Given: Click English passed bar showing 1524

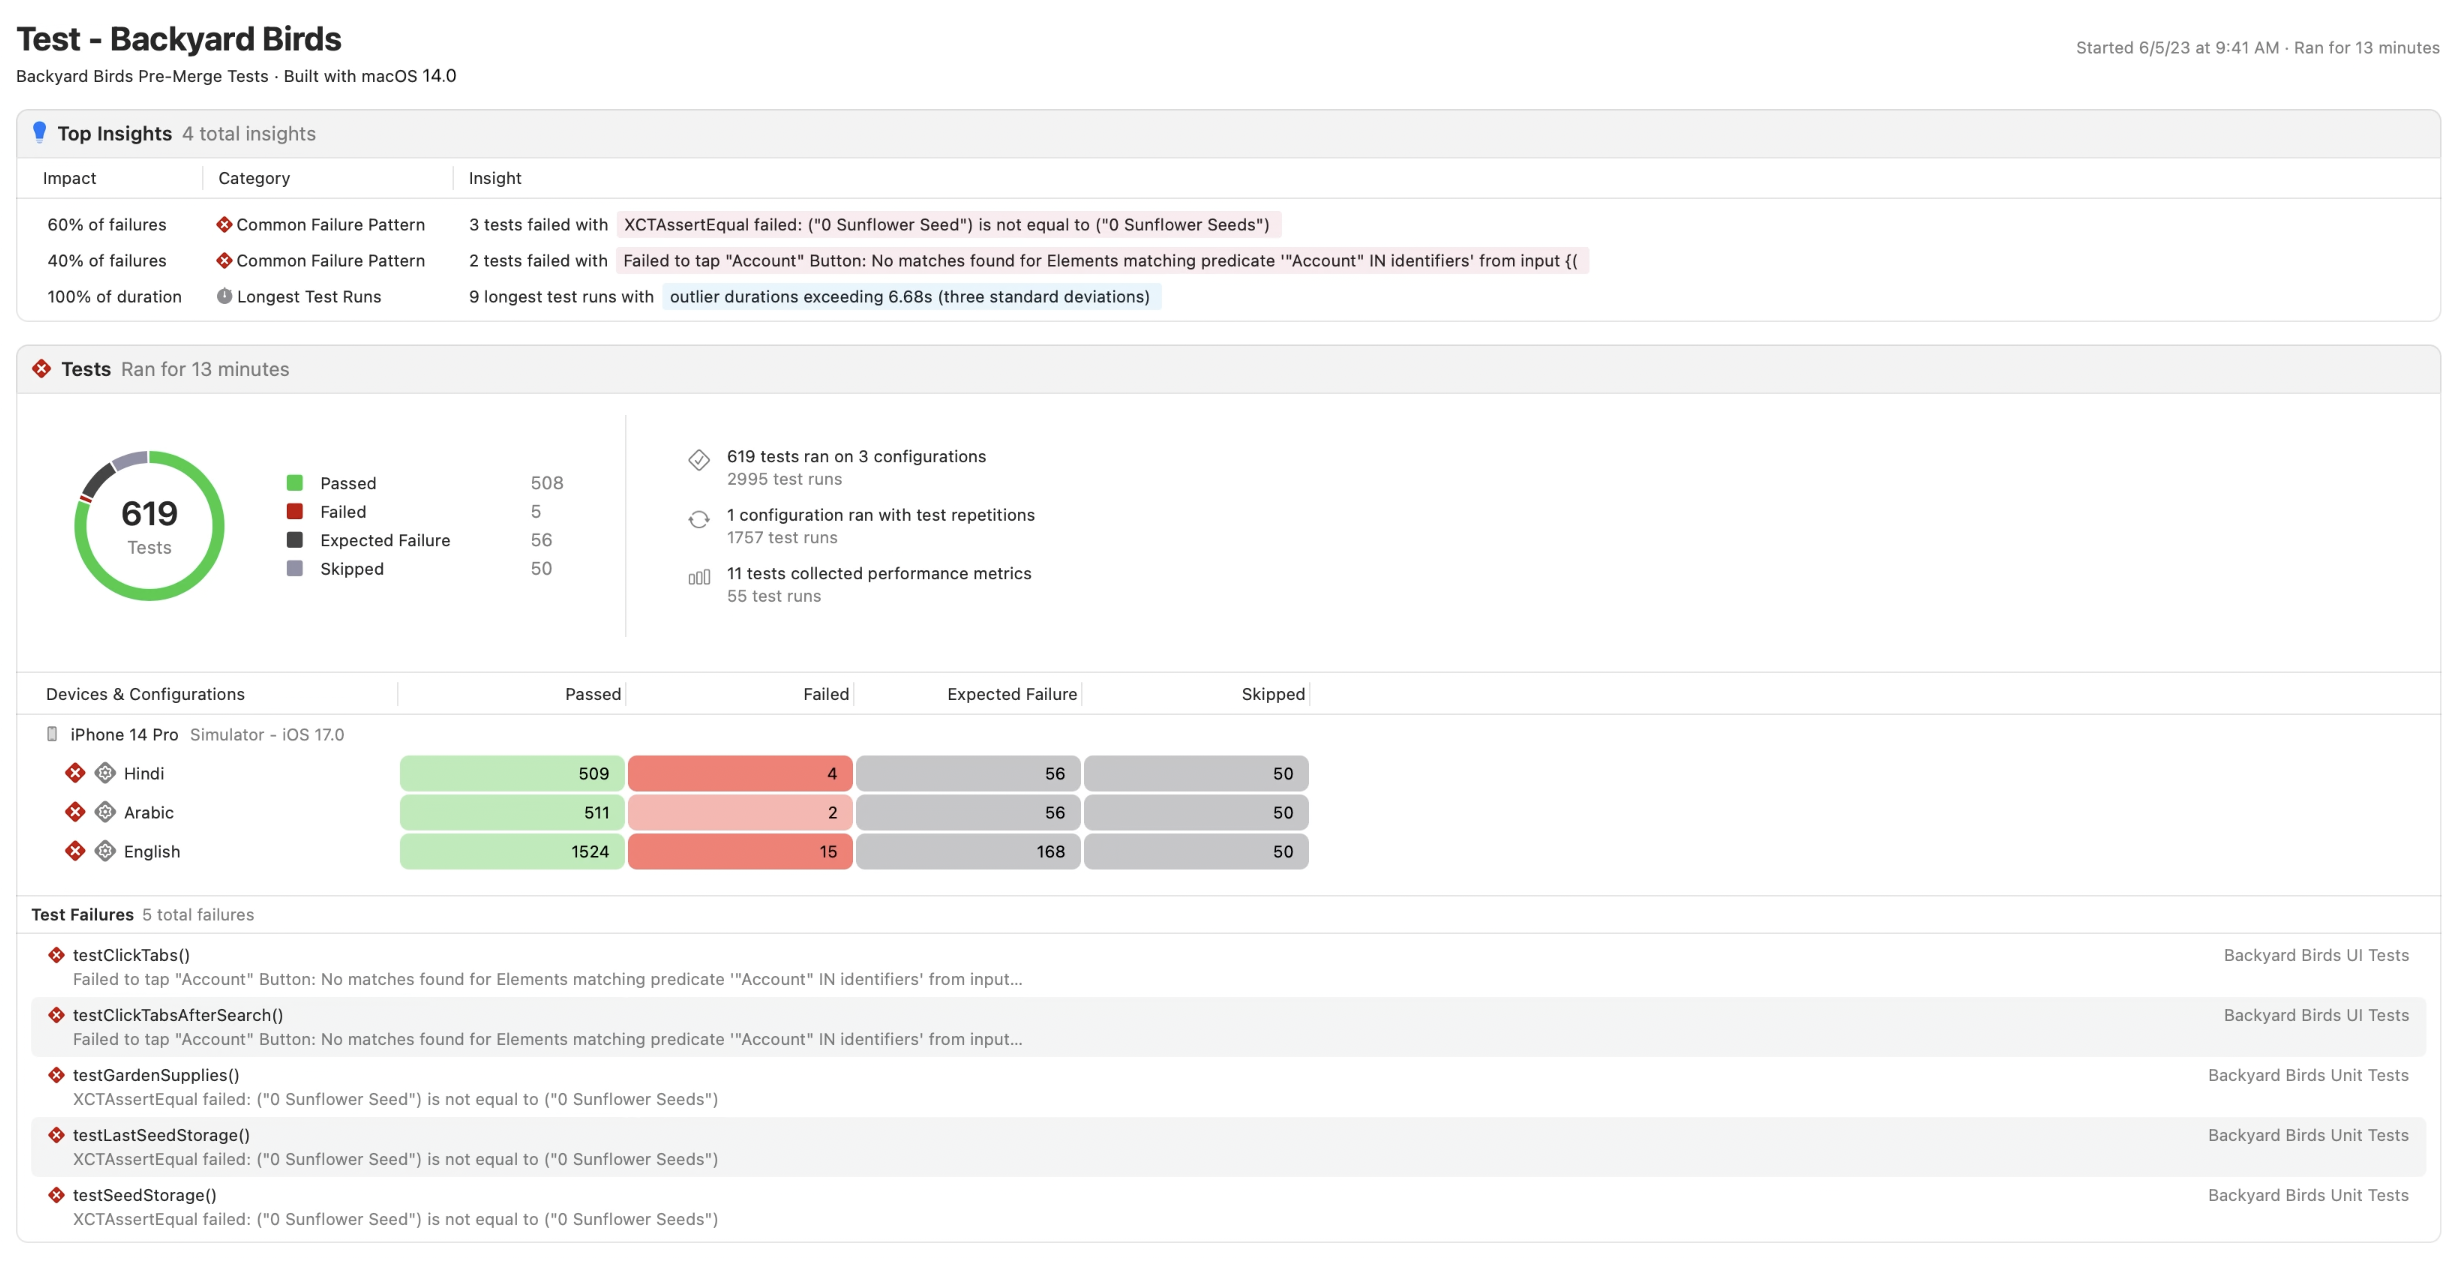Looking at the screenshot, I should (x=512, y=851).
